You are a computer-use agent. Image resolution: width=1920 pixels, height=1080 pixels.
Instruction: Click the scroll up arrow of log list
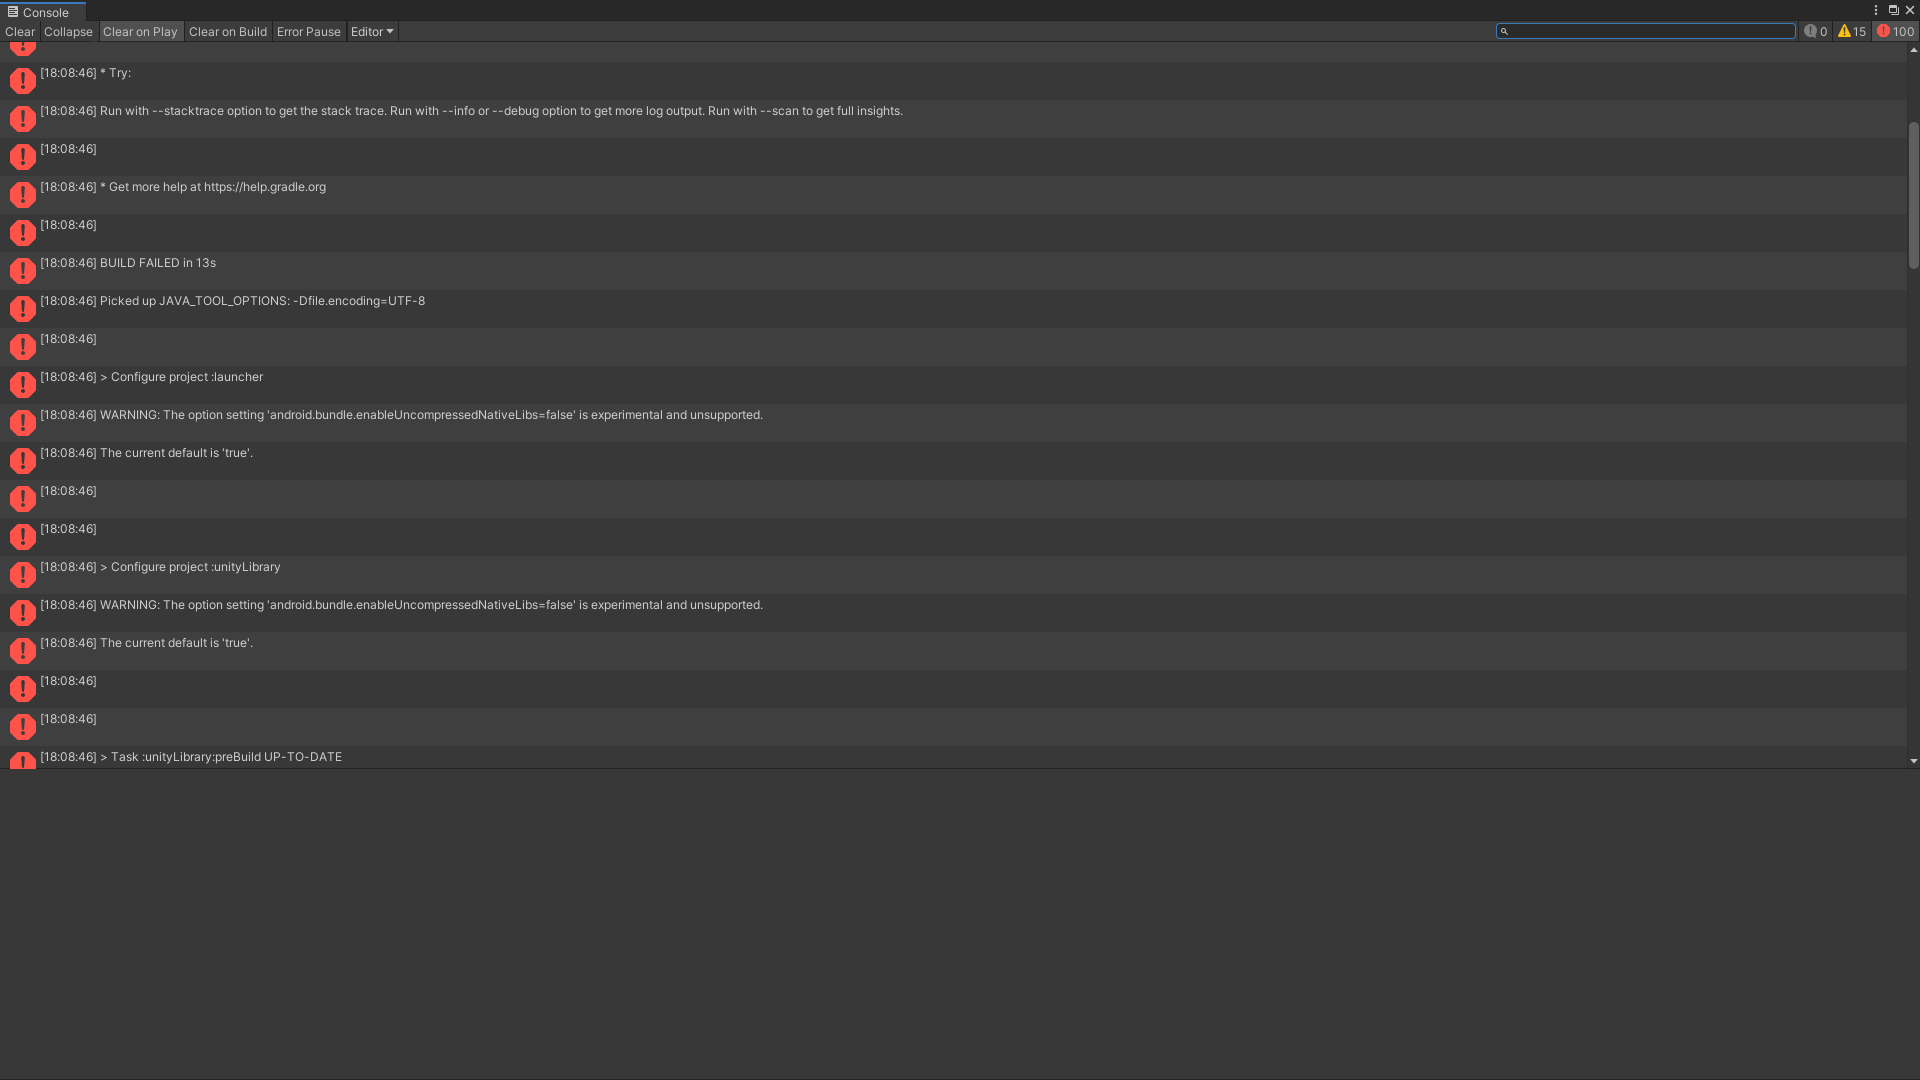coord(1913,49)
